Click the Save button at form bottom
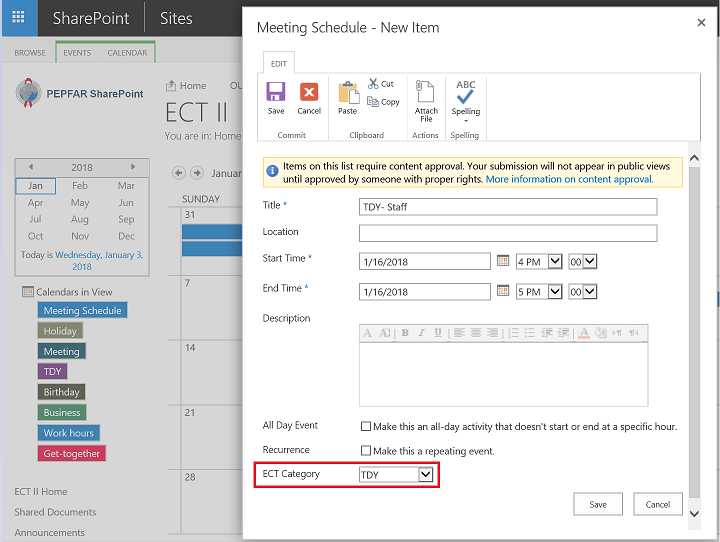This screenshot has width=720, height=542. (598, 504)
